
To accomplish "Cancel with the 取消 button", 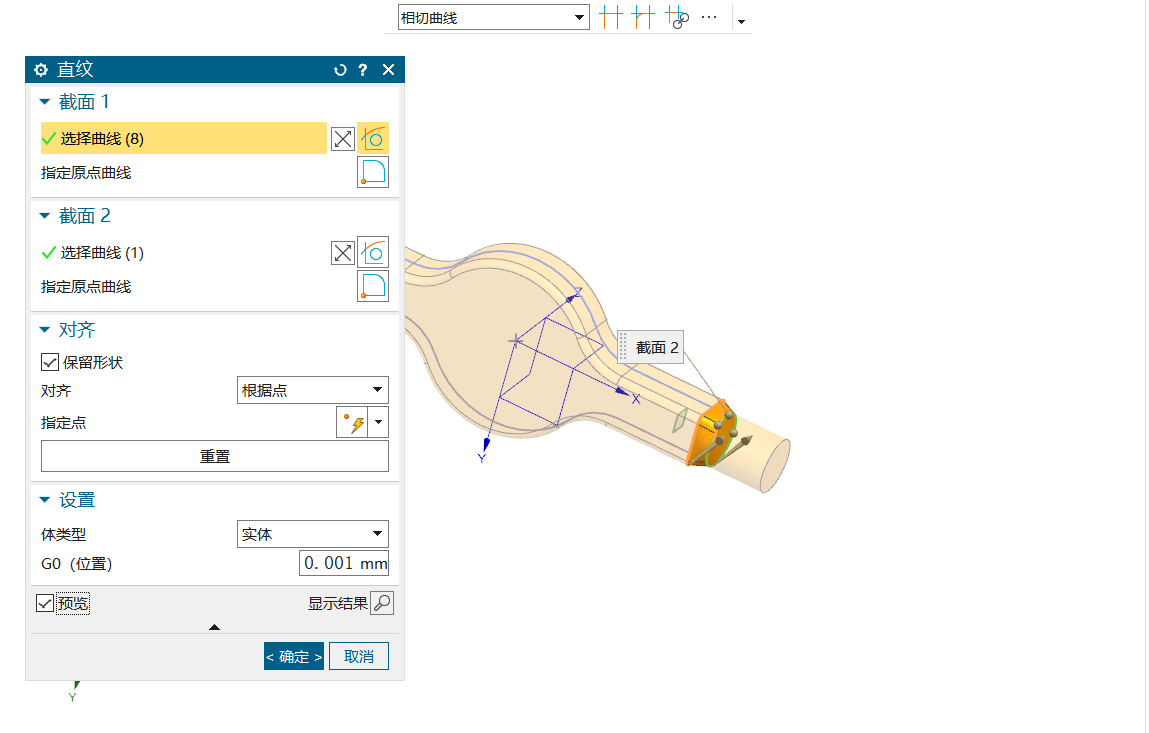I will point(359,656).
